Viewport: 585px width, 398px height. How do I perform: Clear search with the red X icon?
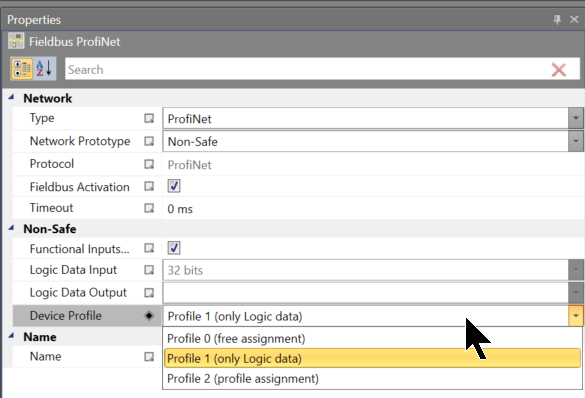click(559, 69)
